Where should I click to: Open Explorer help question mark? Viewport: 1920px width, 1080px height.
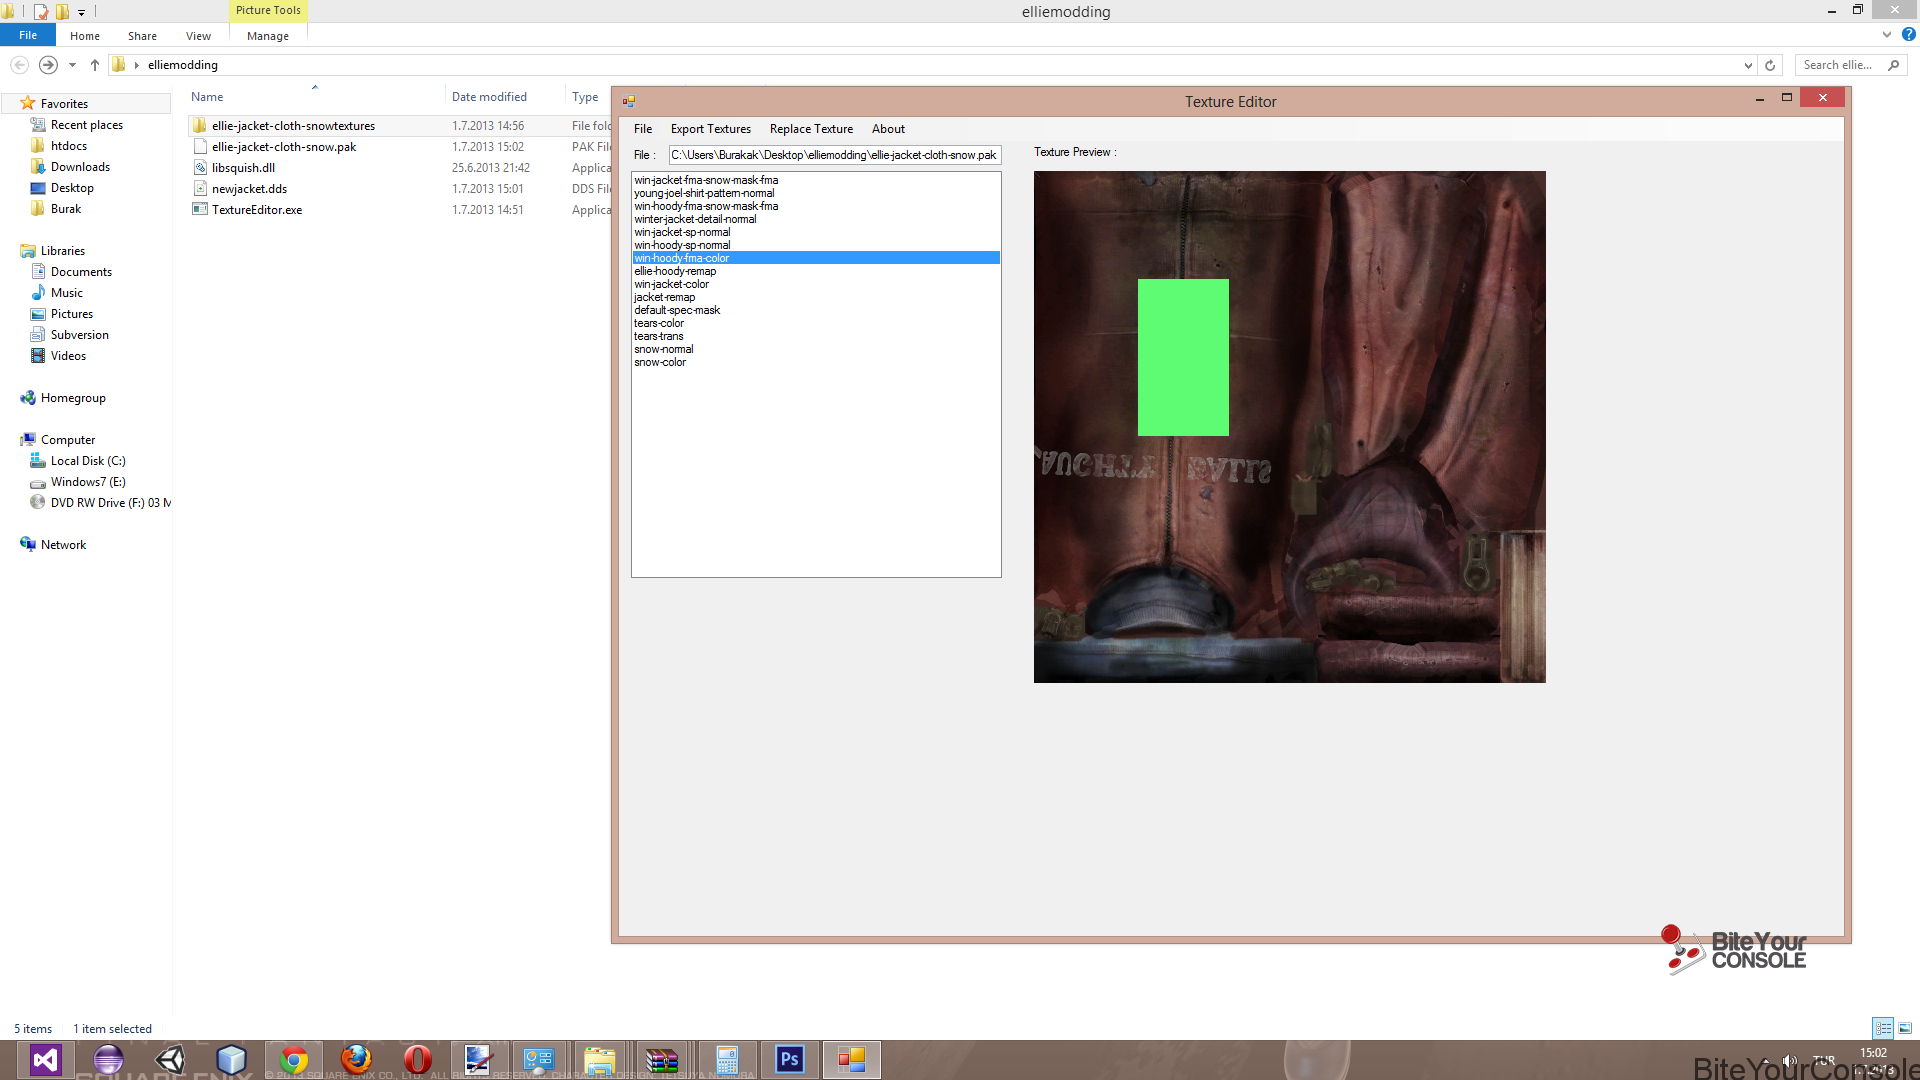1908,35
